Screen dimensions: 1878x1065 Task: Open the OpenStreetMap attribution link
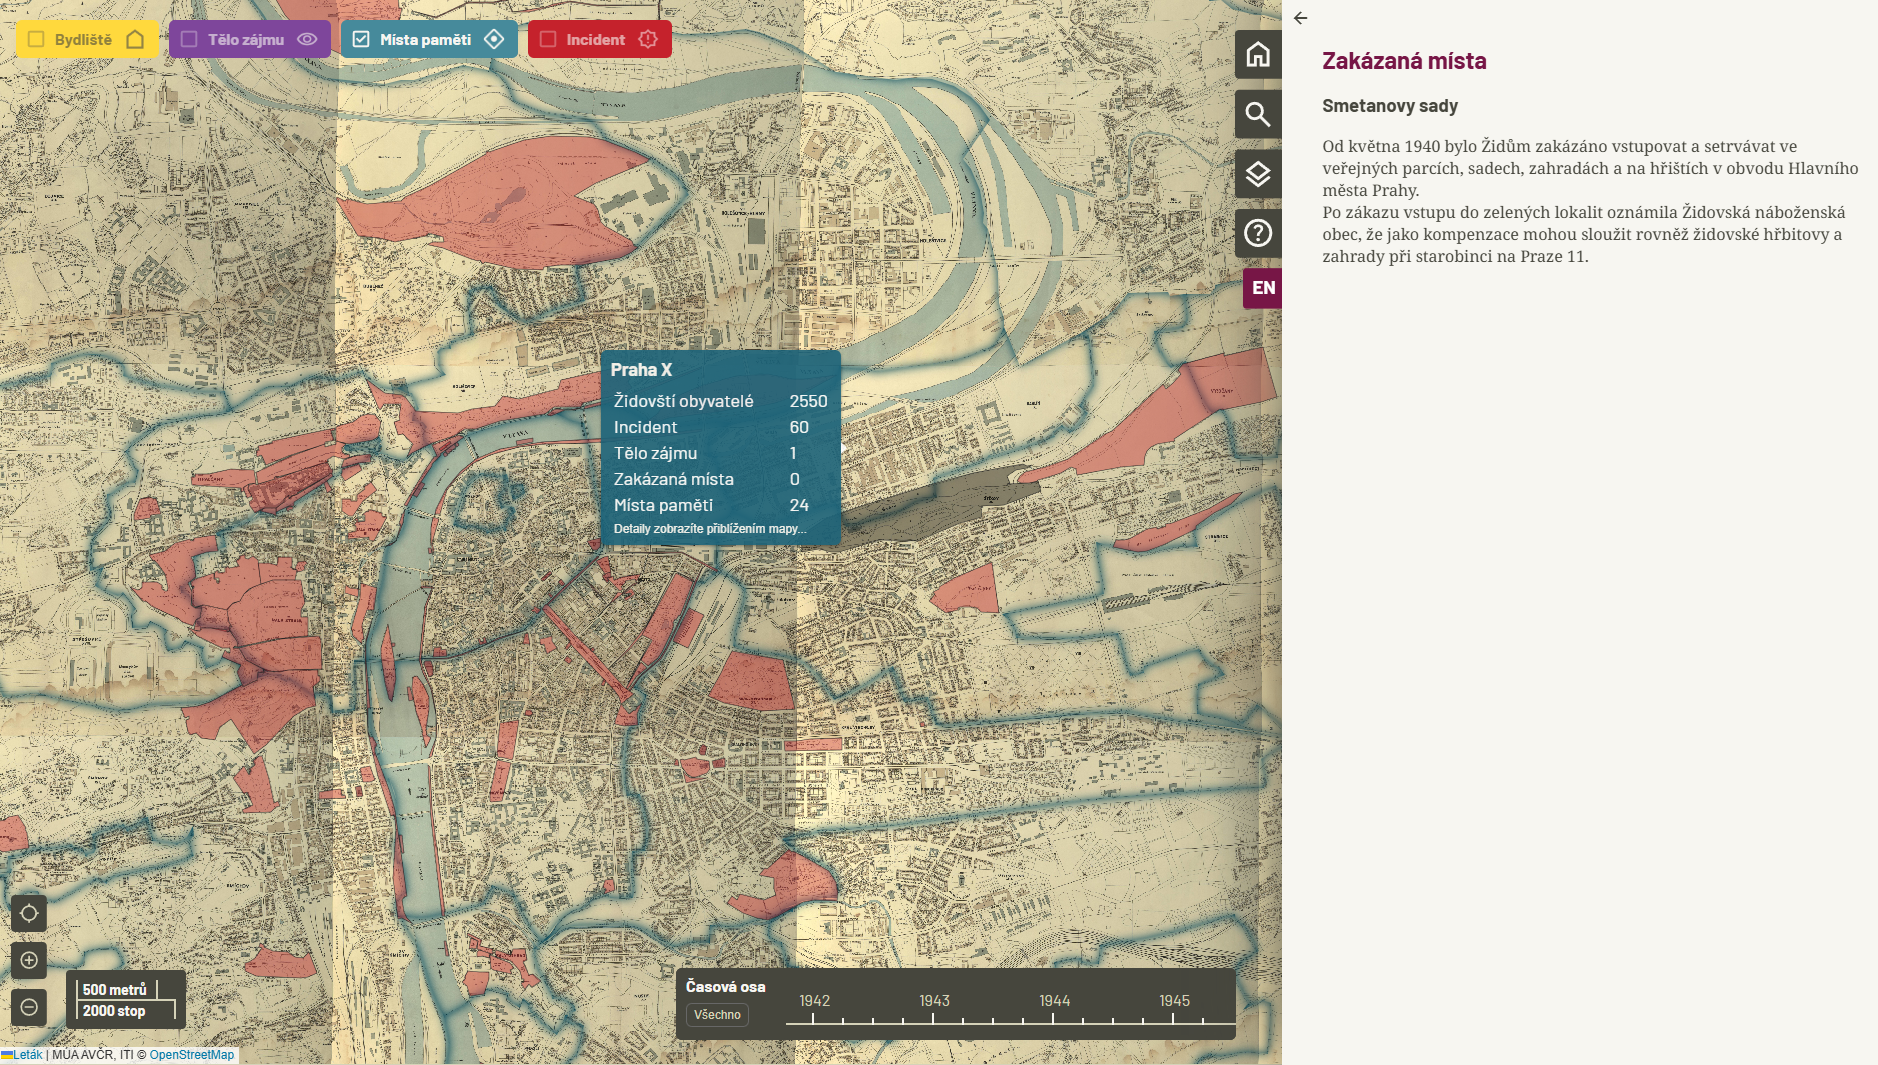191,1055
